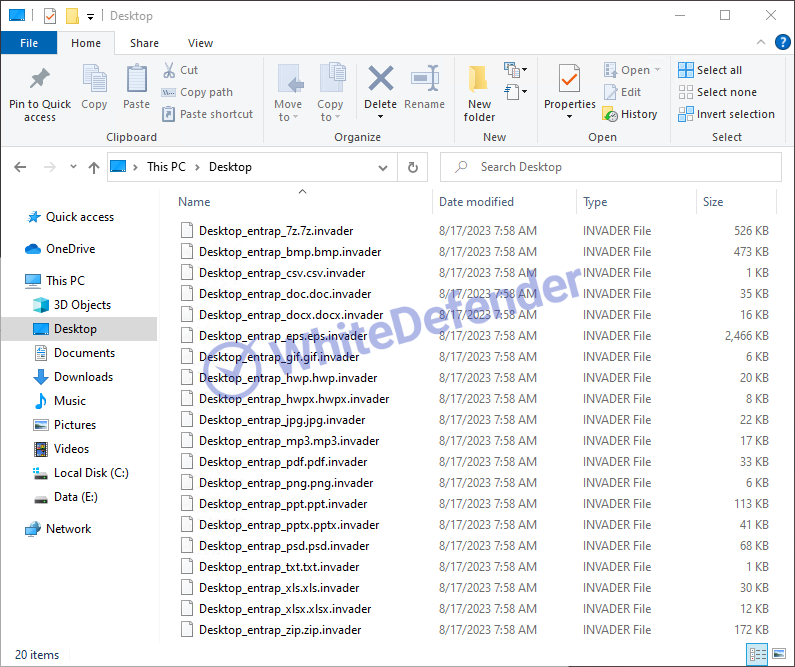Expand the Delete dropdown arrow
This screenshot has height=667, width=795.
380,117
